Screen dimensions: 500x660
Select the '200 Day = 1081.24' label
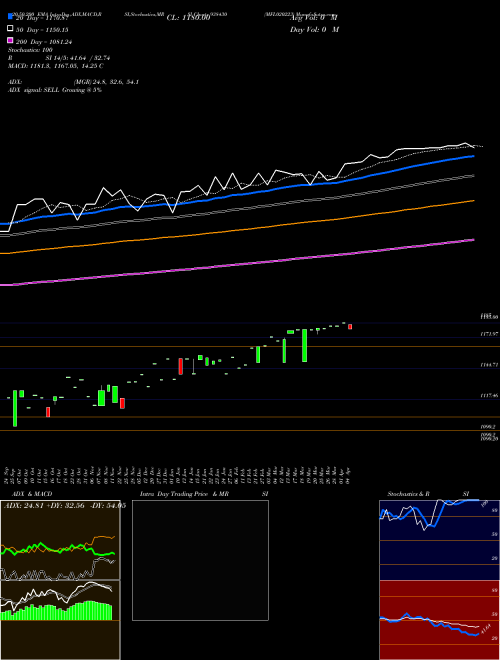coord(44,42)
